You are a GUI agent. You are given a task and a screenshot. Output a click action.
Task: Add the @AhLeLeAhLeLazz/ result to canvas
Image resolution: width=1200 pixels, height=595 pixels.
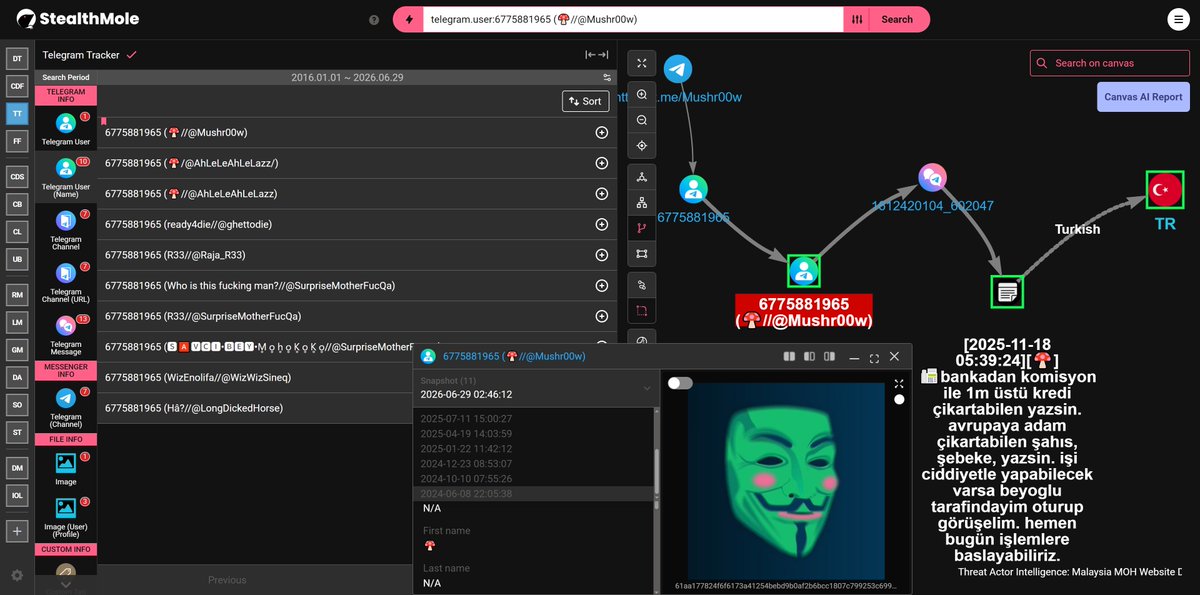(602, 163)
